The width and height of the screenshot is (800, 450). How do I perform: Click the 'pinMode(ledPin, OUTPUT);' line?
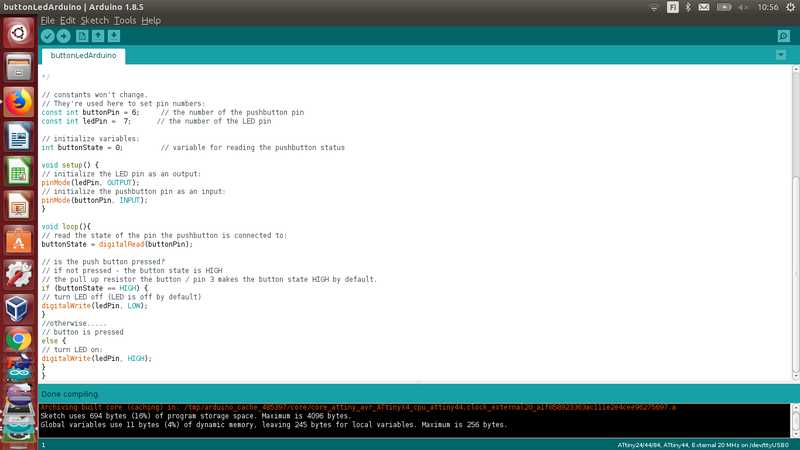tap(90, 183)
